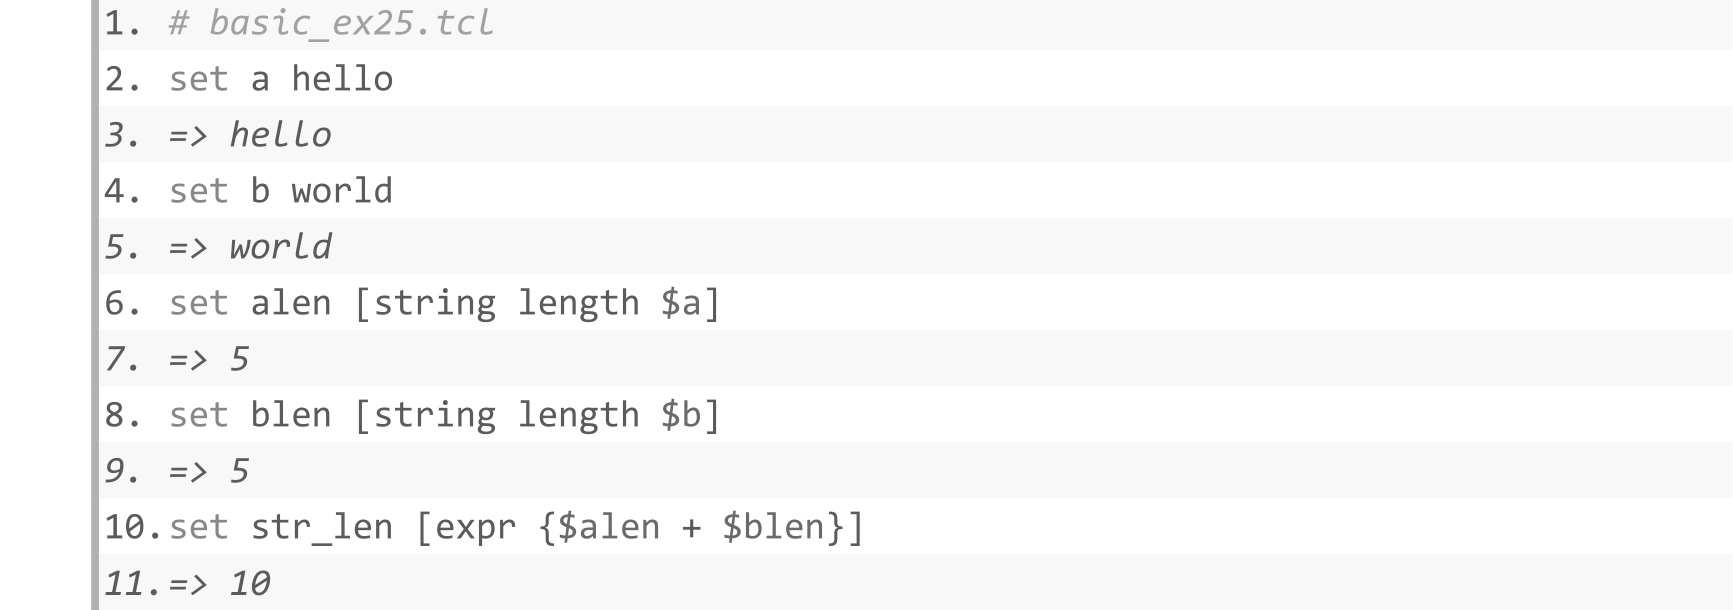Image resolution: width=1733 pixels, height=610 pixels.
Task: Click the '=> 5' output on line 9
Action: pos(209,471)
